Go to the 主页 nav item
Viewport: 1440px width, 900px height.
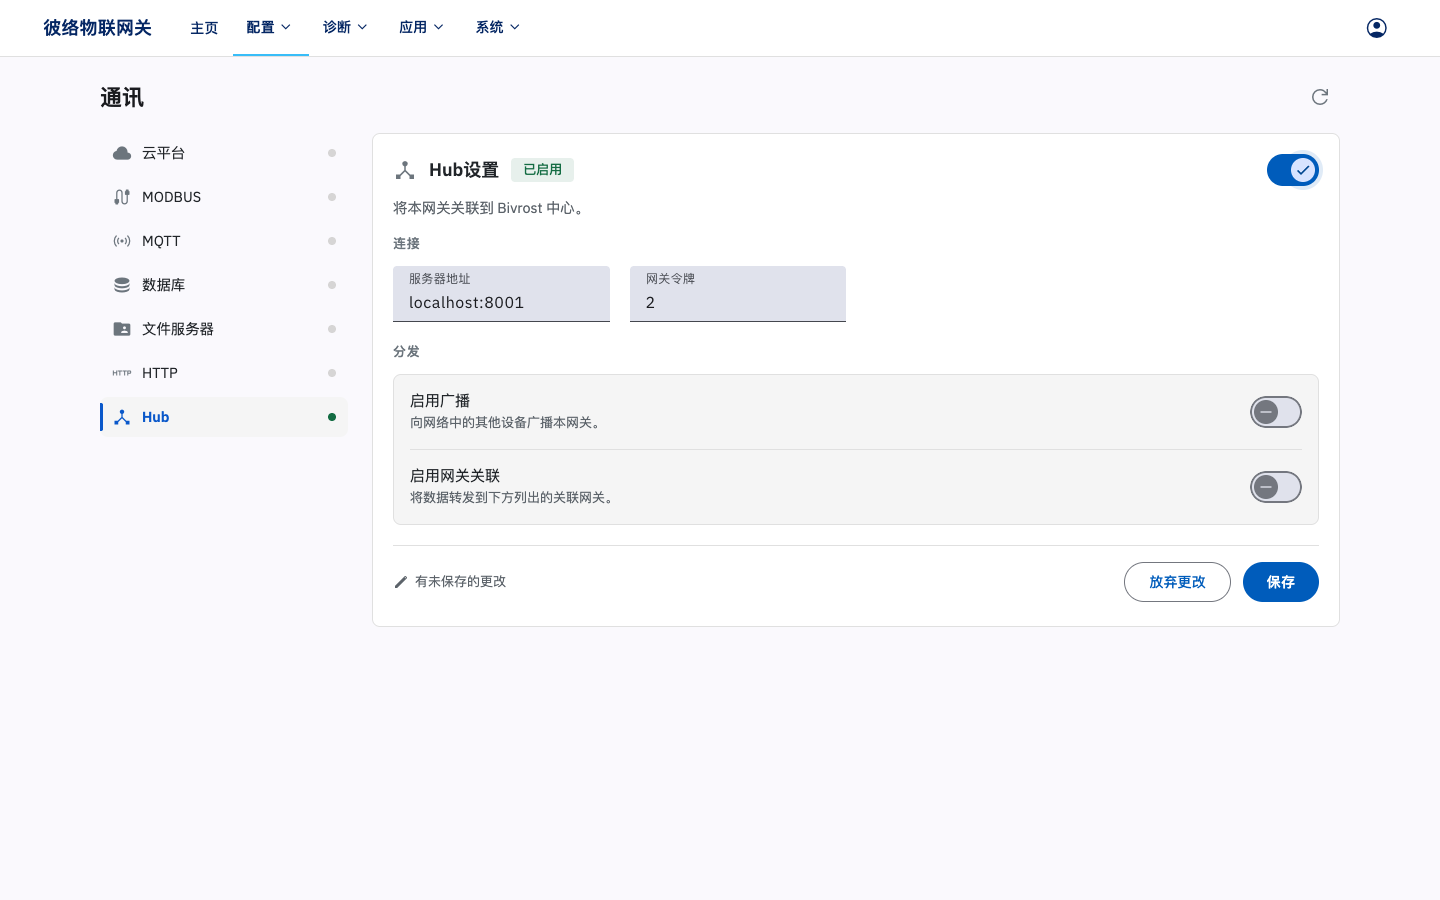pos(204,28)
